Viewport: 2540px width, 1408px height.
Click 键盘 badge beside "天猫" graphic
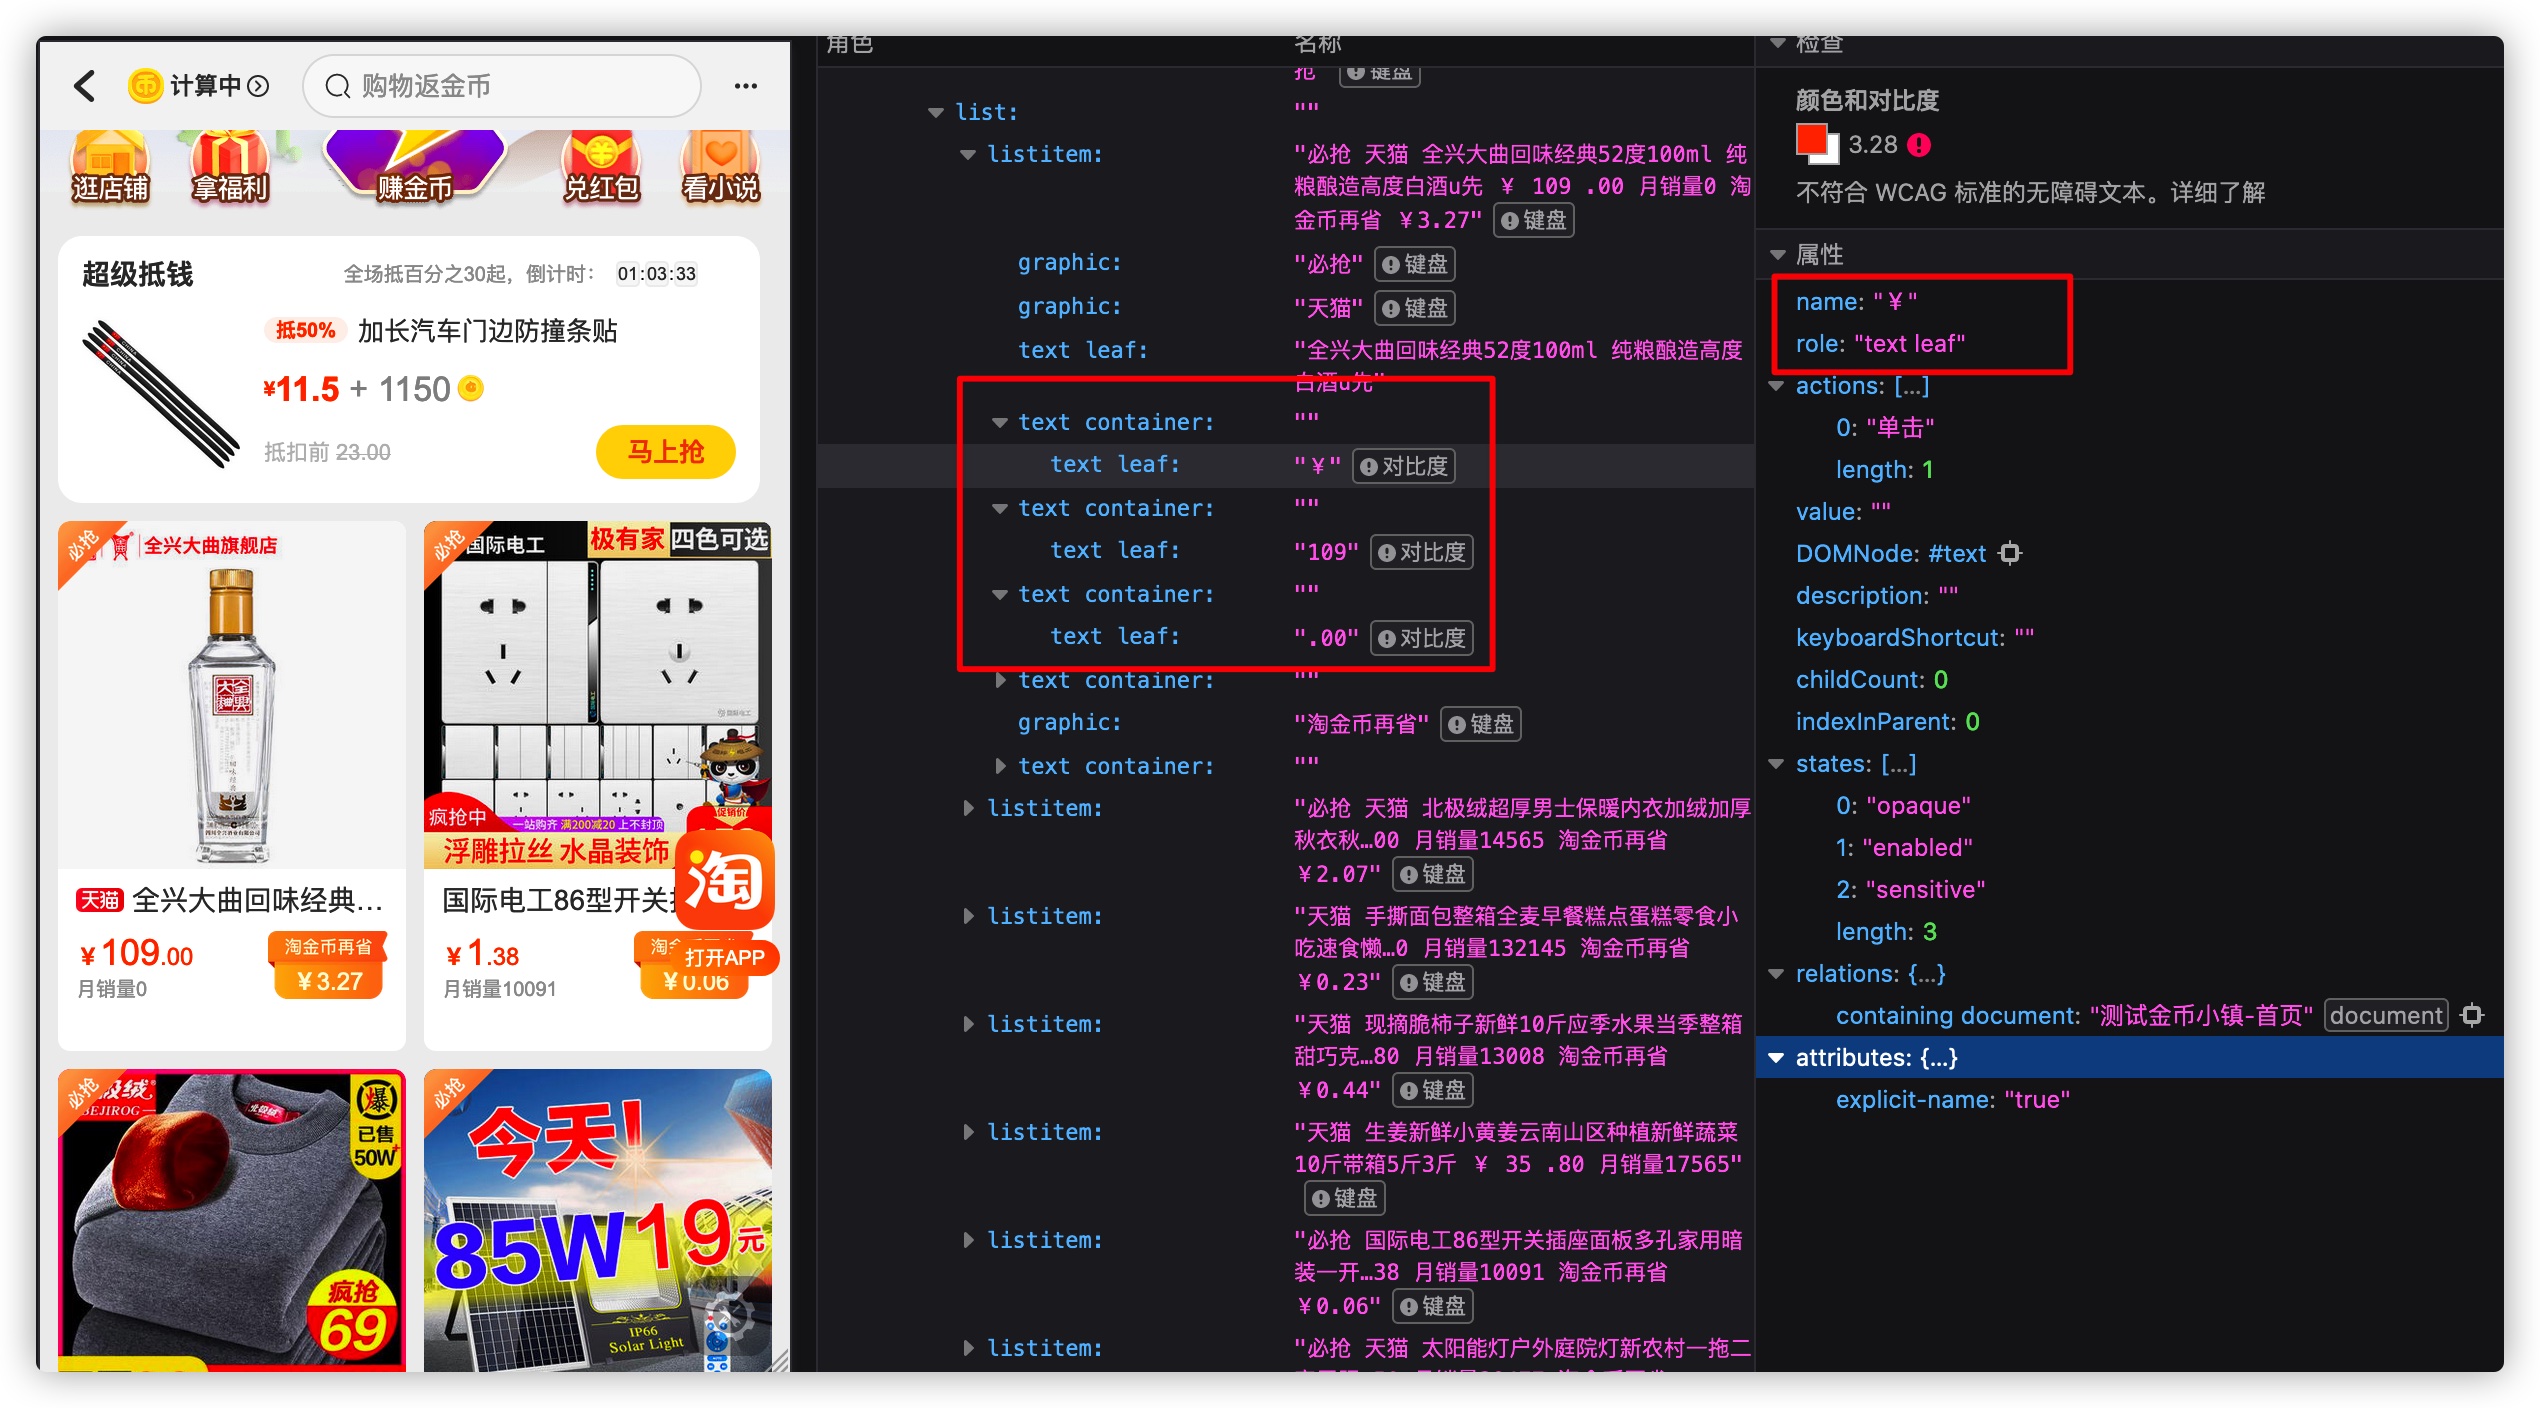pyautogui.click(x=1415, y=308)
